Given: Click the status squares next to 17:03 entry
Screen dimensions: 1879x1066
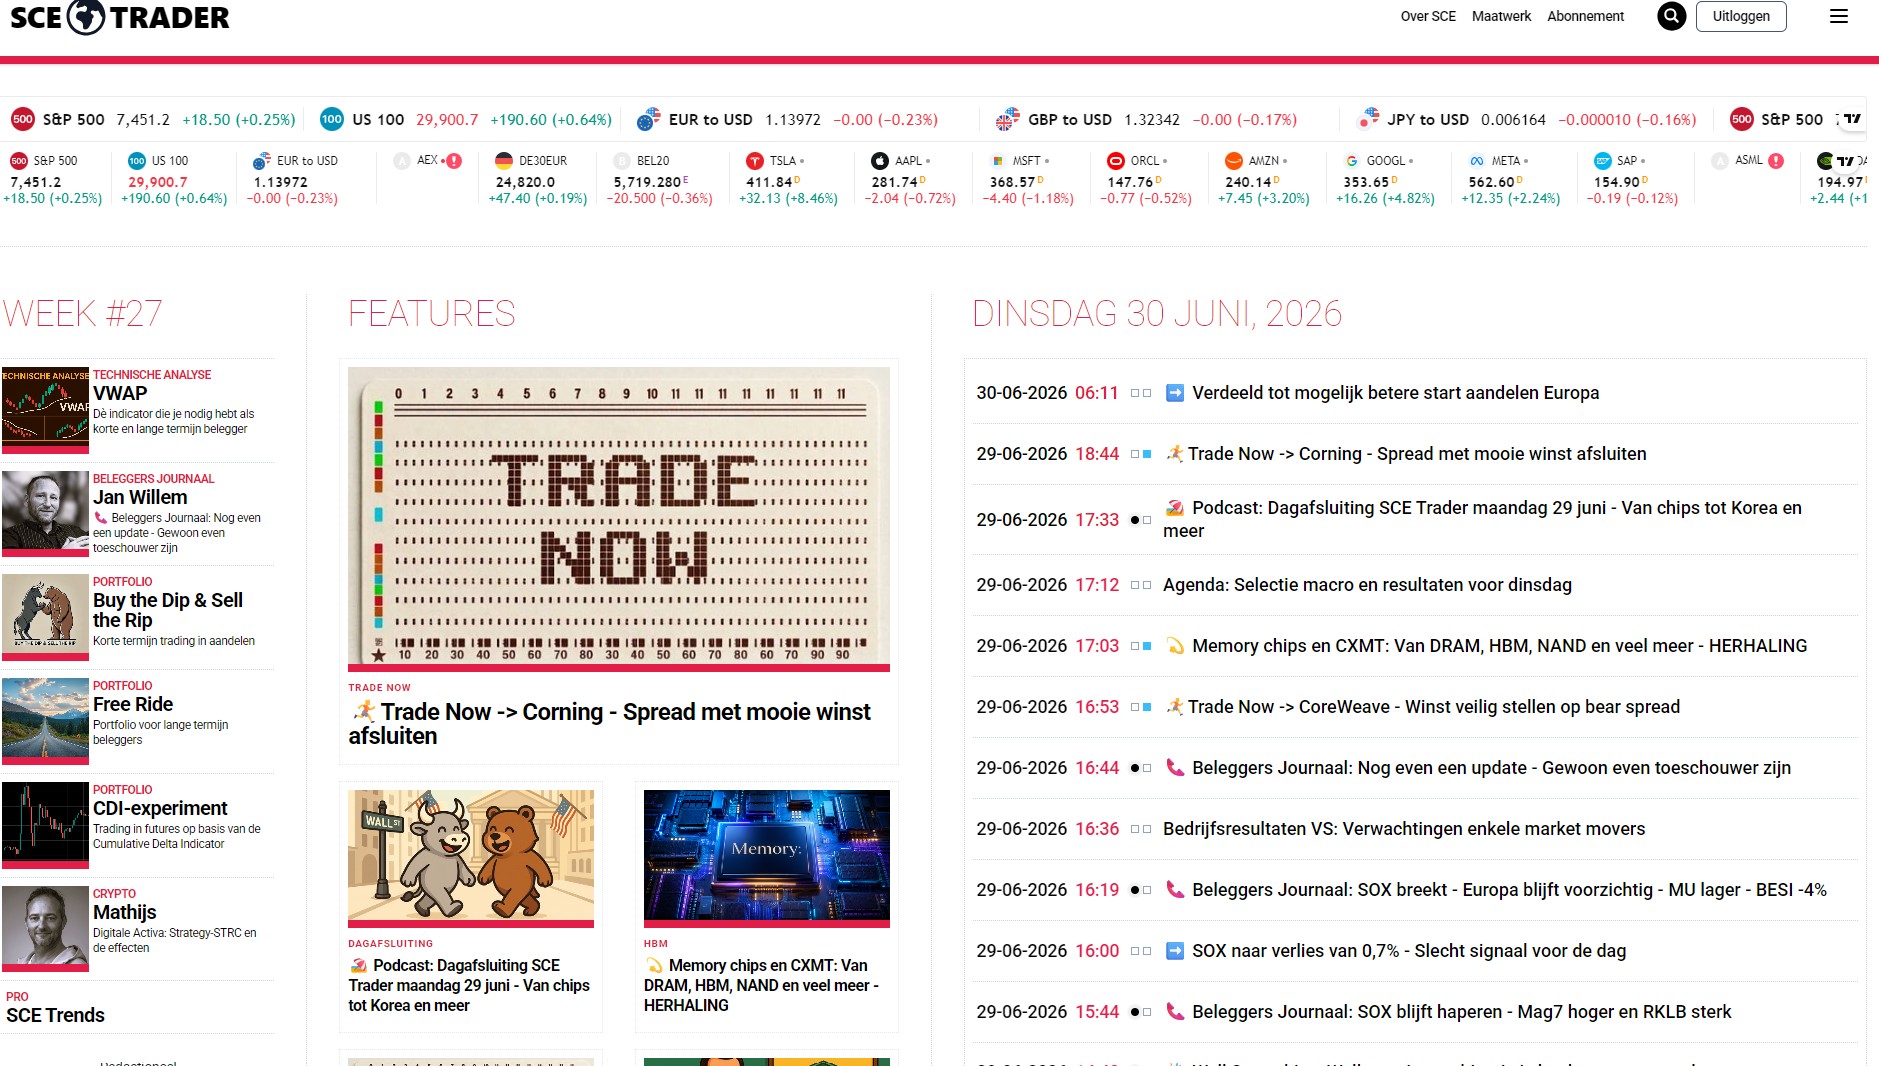Looking at the screenshot, I should coord(1141,646).
